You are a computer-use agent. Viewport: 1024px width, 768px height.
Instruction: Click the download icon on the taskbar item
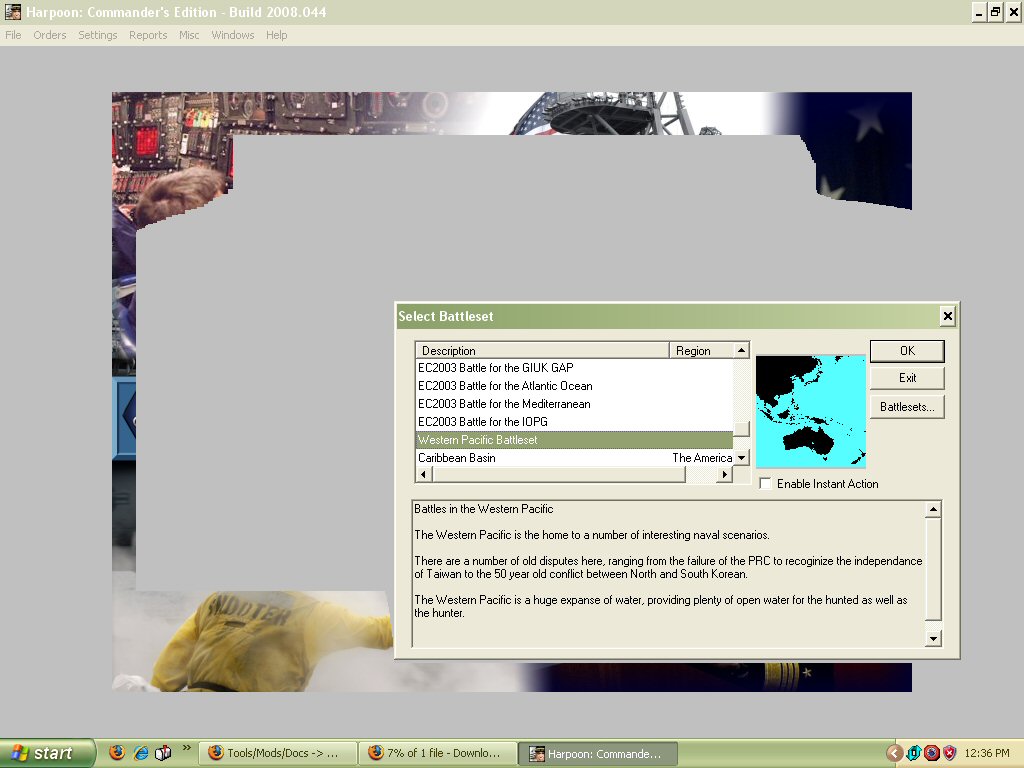[x=376, y=753]
